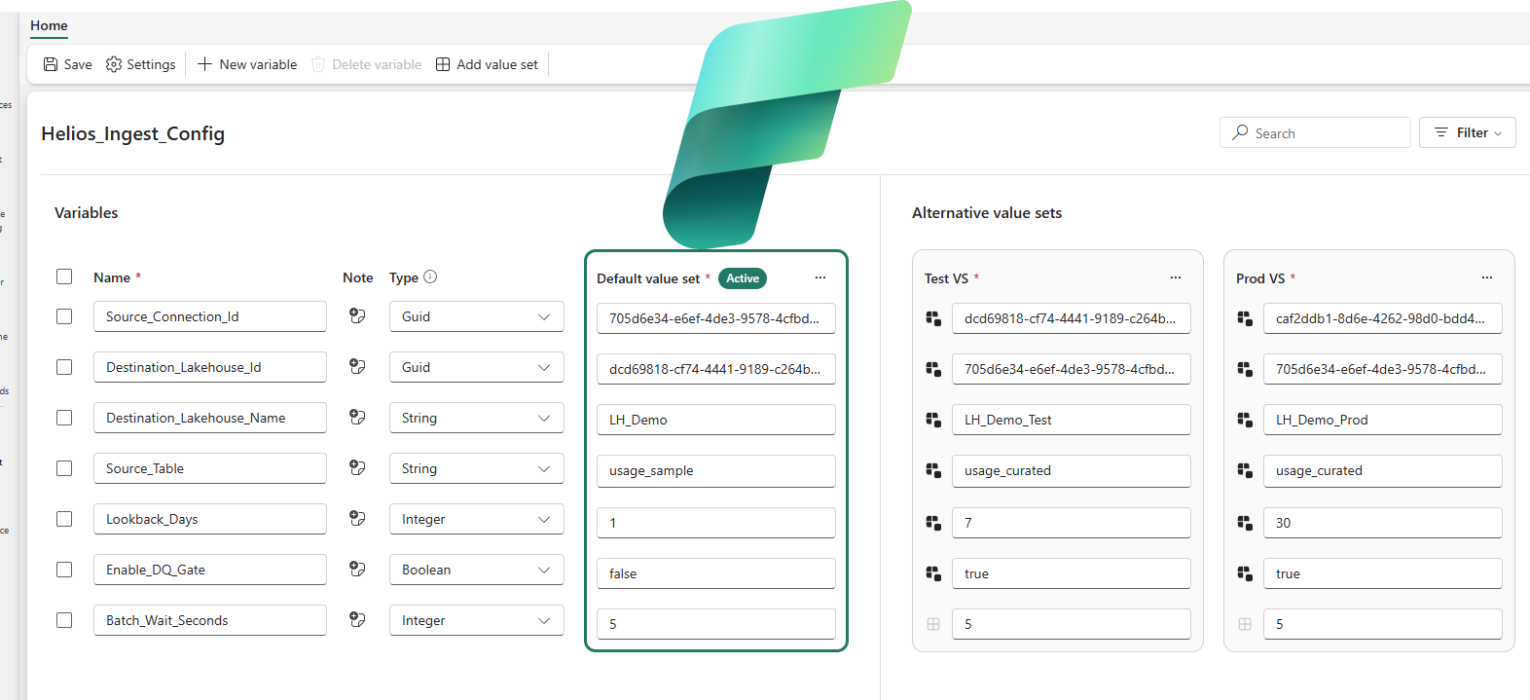This screenshot has height=700, width=1530.
Task: Edit the default value false
Action: coord(716,574)
